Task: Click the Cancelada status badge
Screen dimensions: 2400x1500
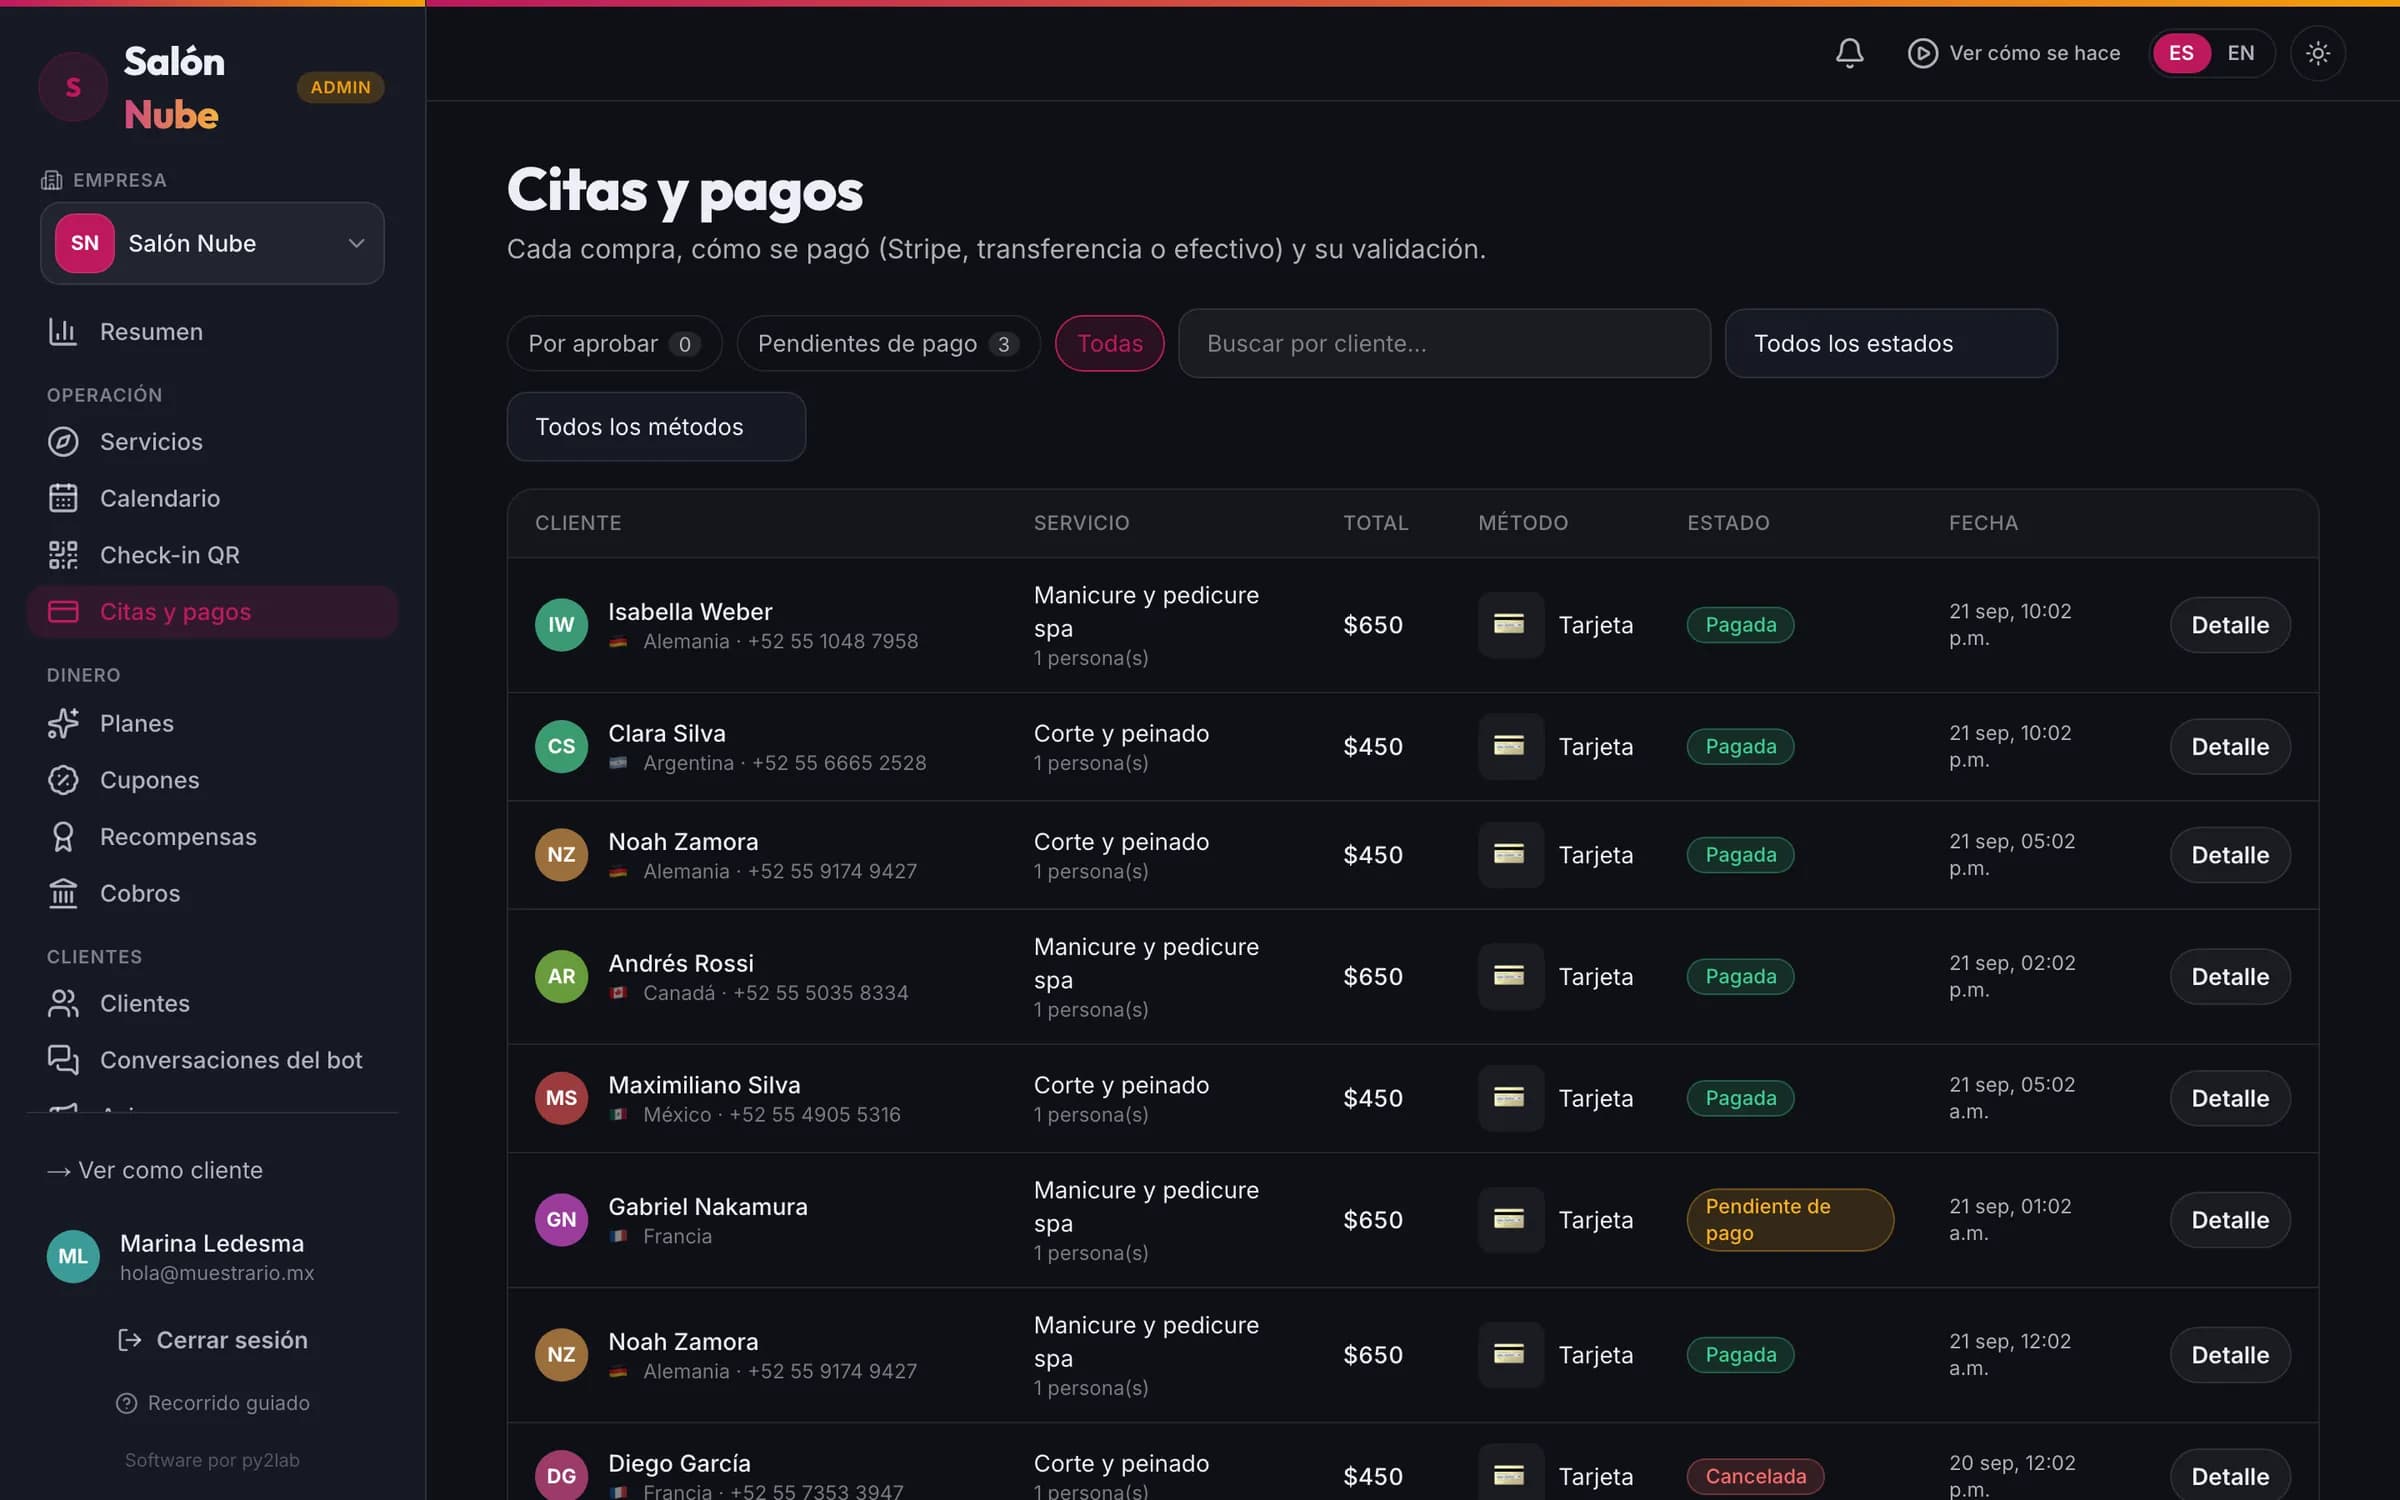Action: coord(1755,1476)
